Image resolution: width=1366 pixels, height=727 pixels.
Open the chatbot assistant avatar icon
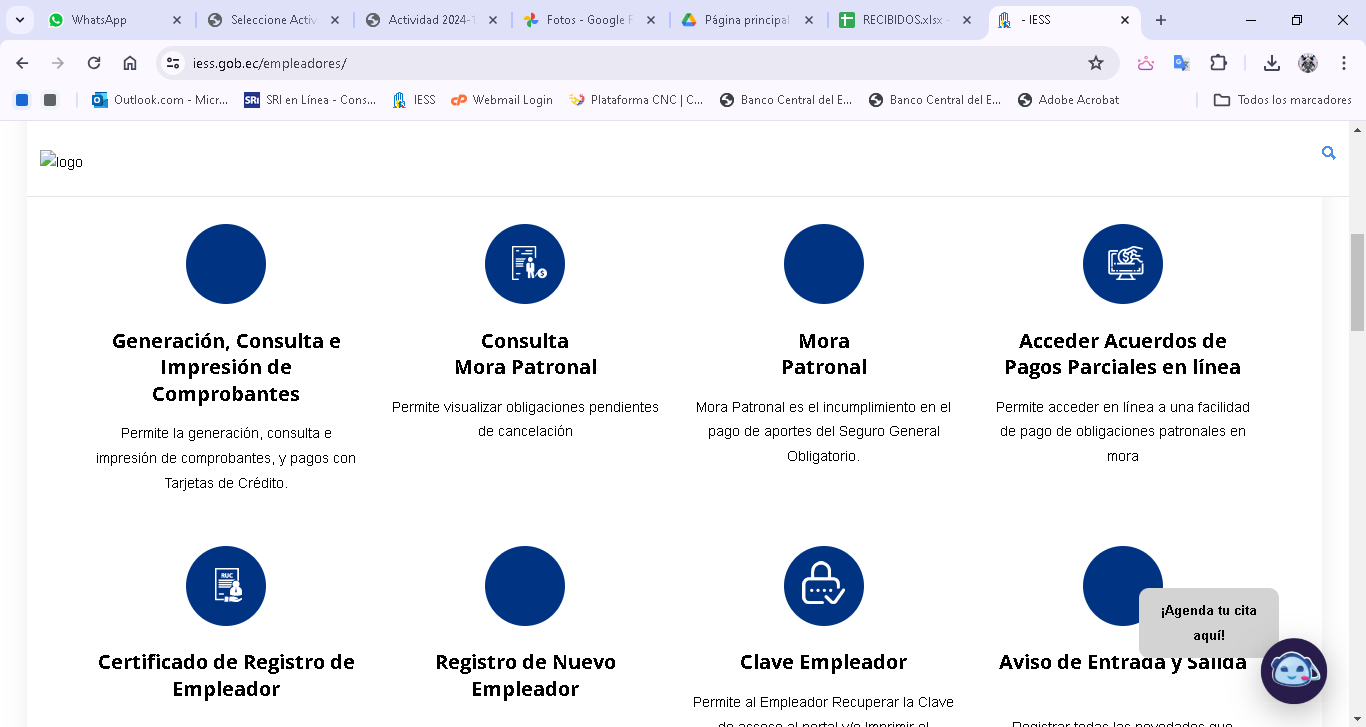(1294, 671)
